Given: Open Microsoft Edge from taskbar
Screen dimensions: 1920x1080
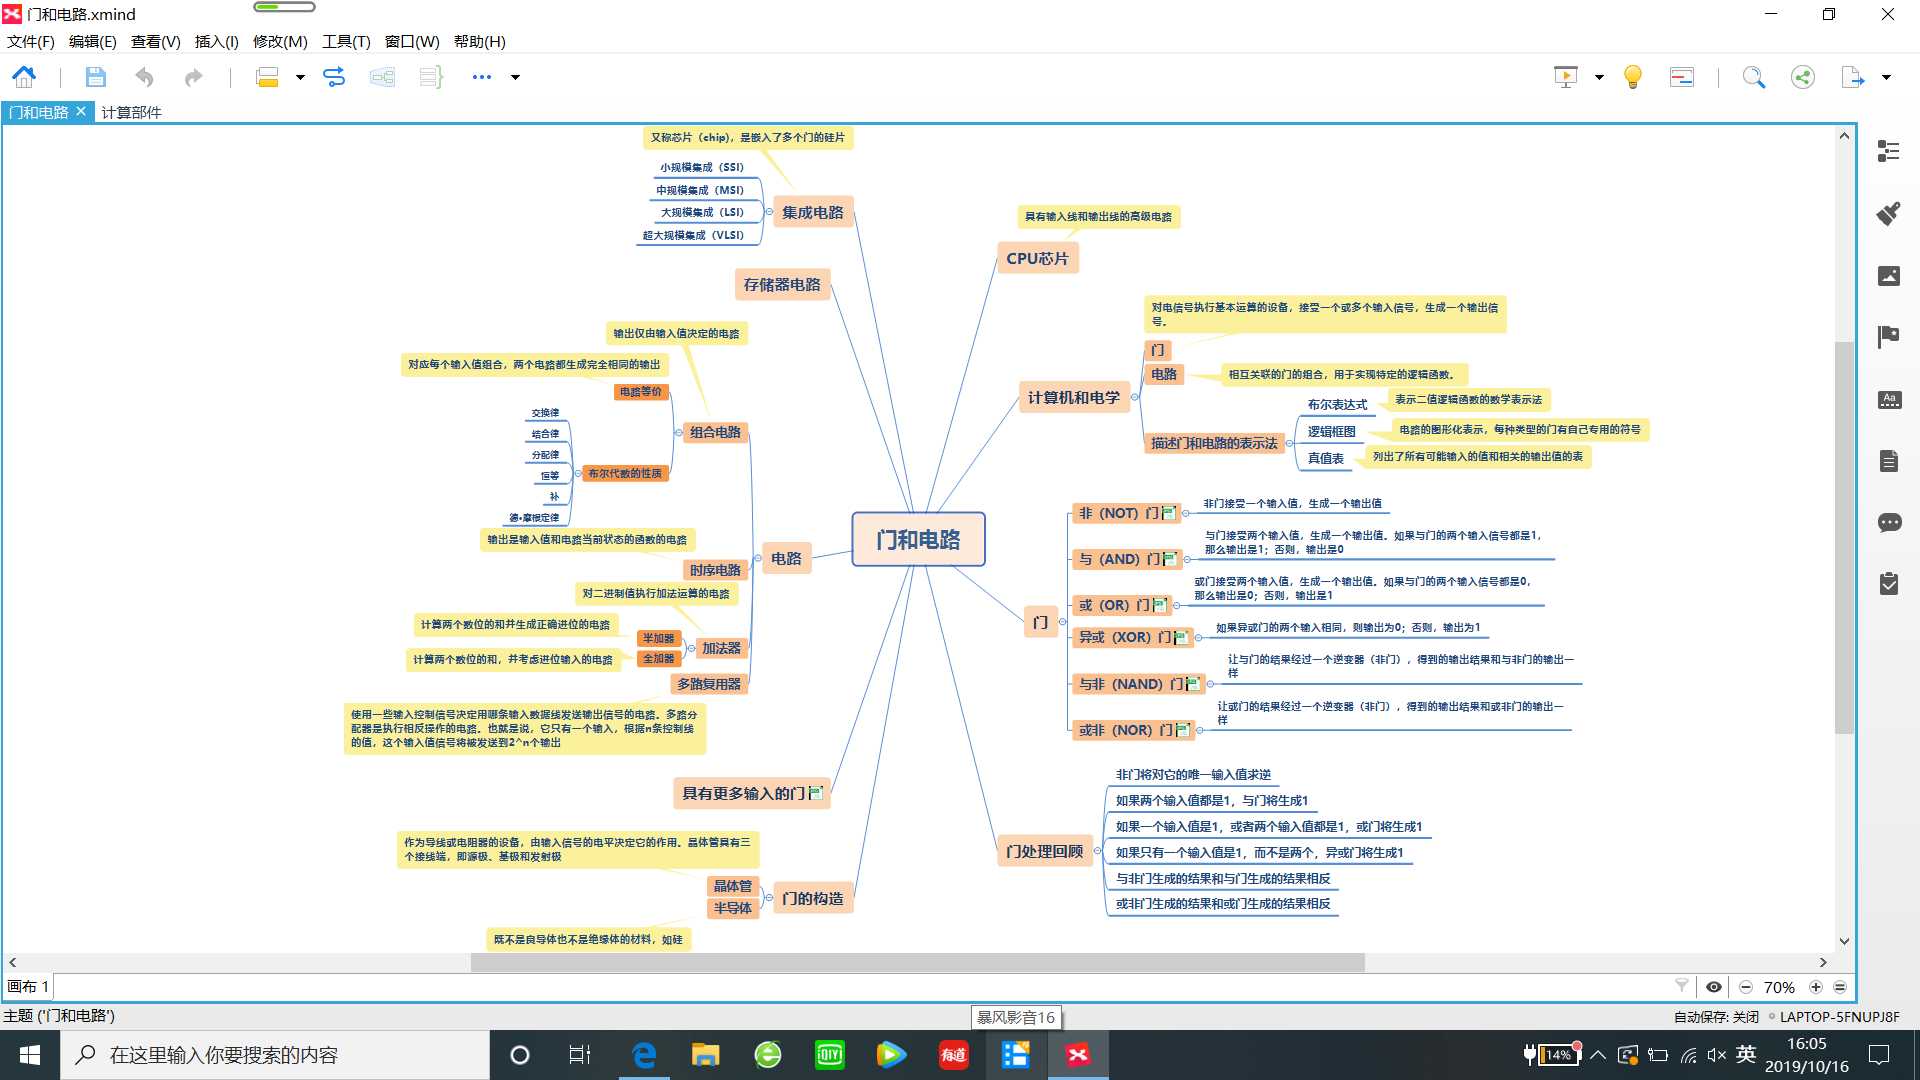Looking at the screenshot, I should 644,1055.
